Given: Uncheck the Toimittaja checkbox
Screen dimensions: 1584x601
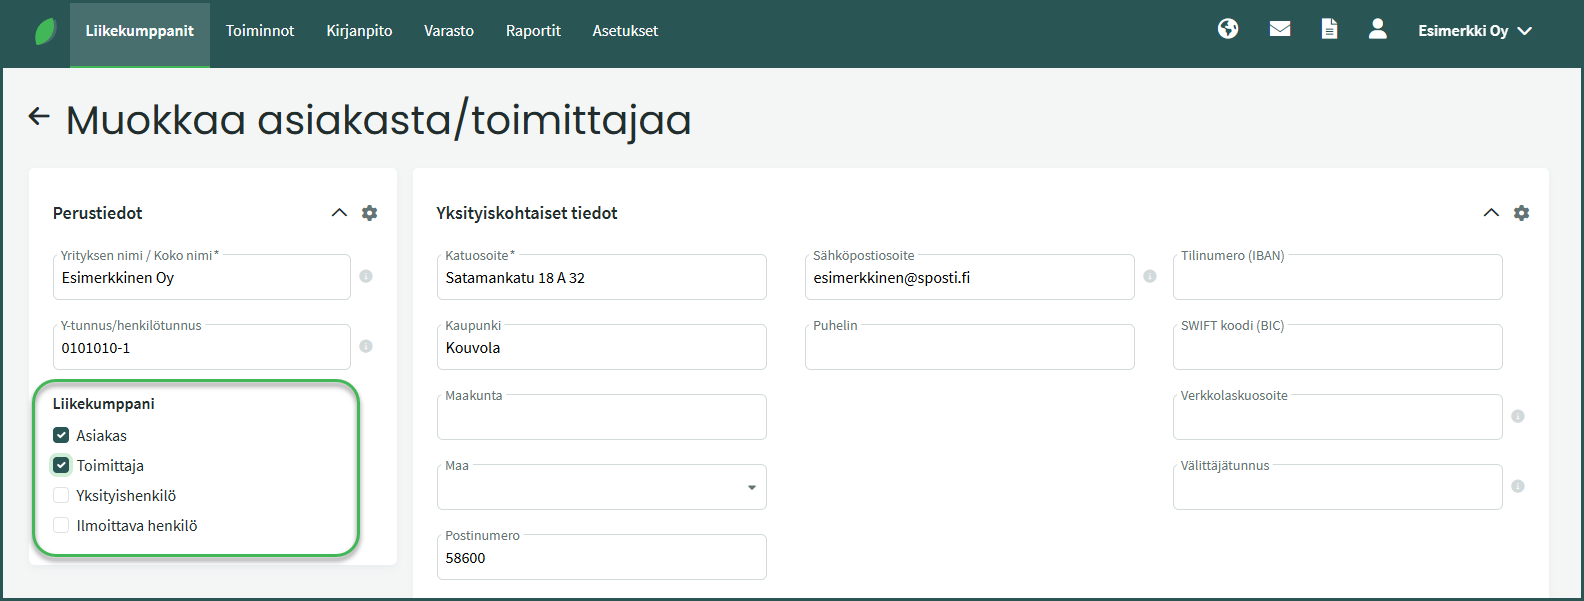Looking at the screenshot, I should [x=61, y=465].
